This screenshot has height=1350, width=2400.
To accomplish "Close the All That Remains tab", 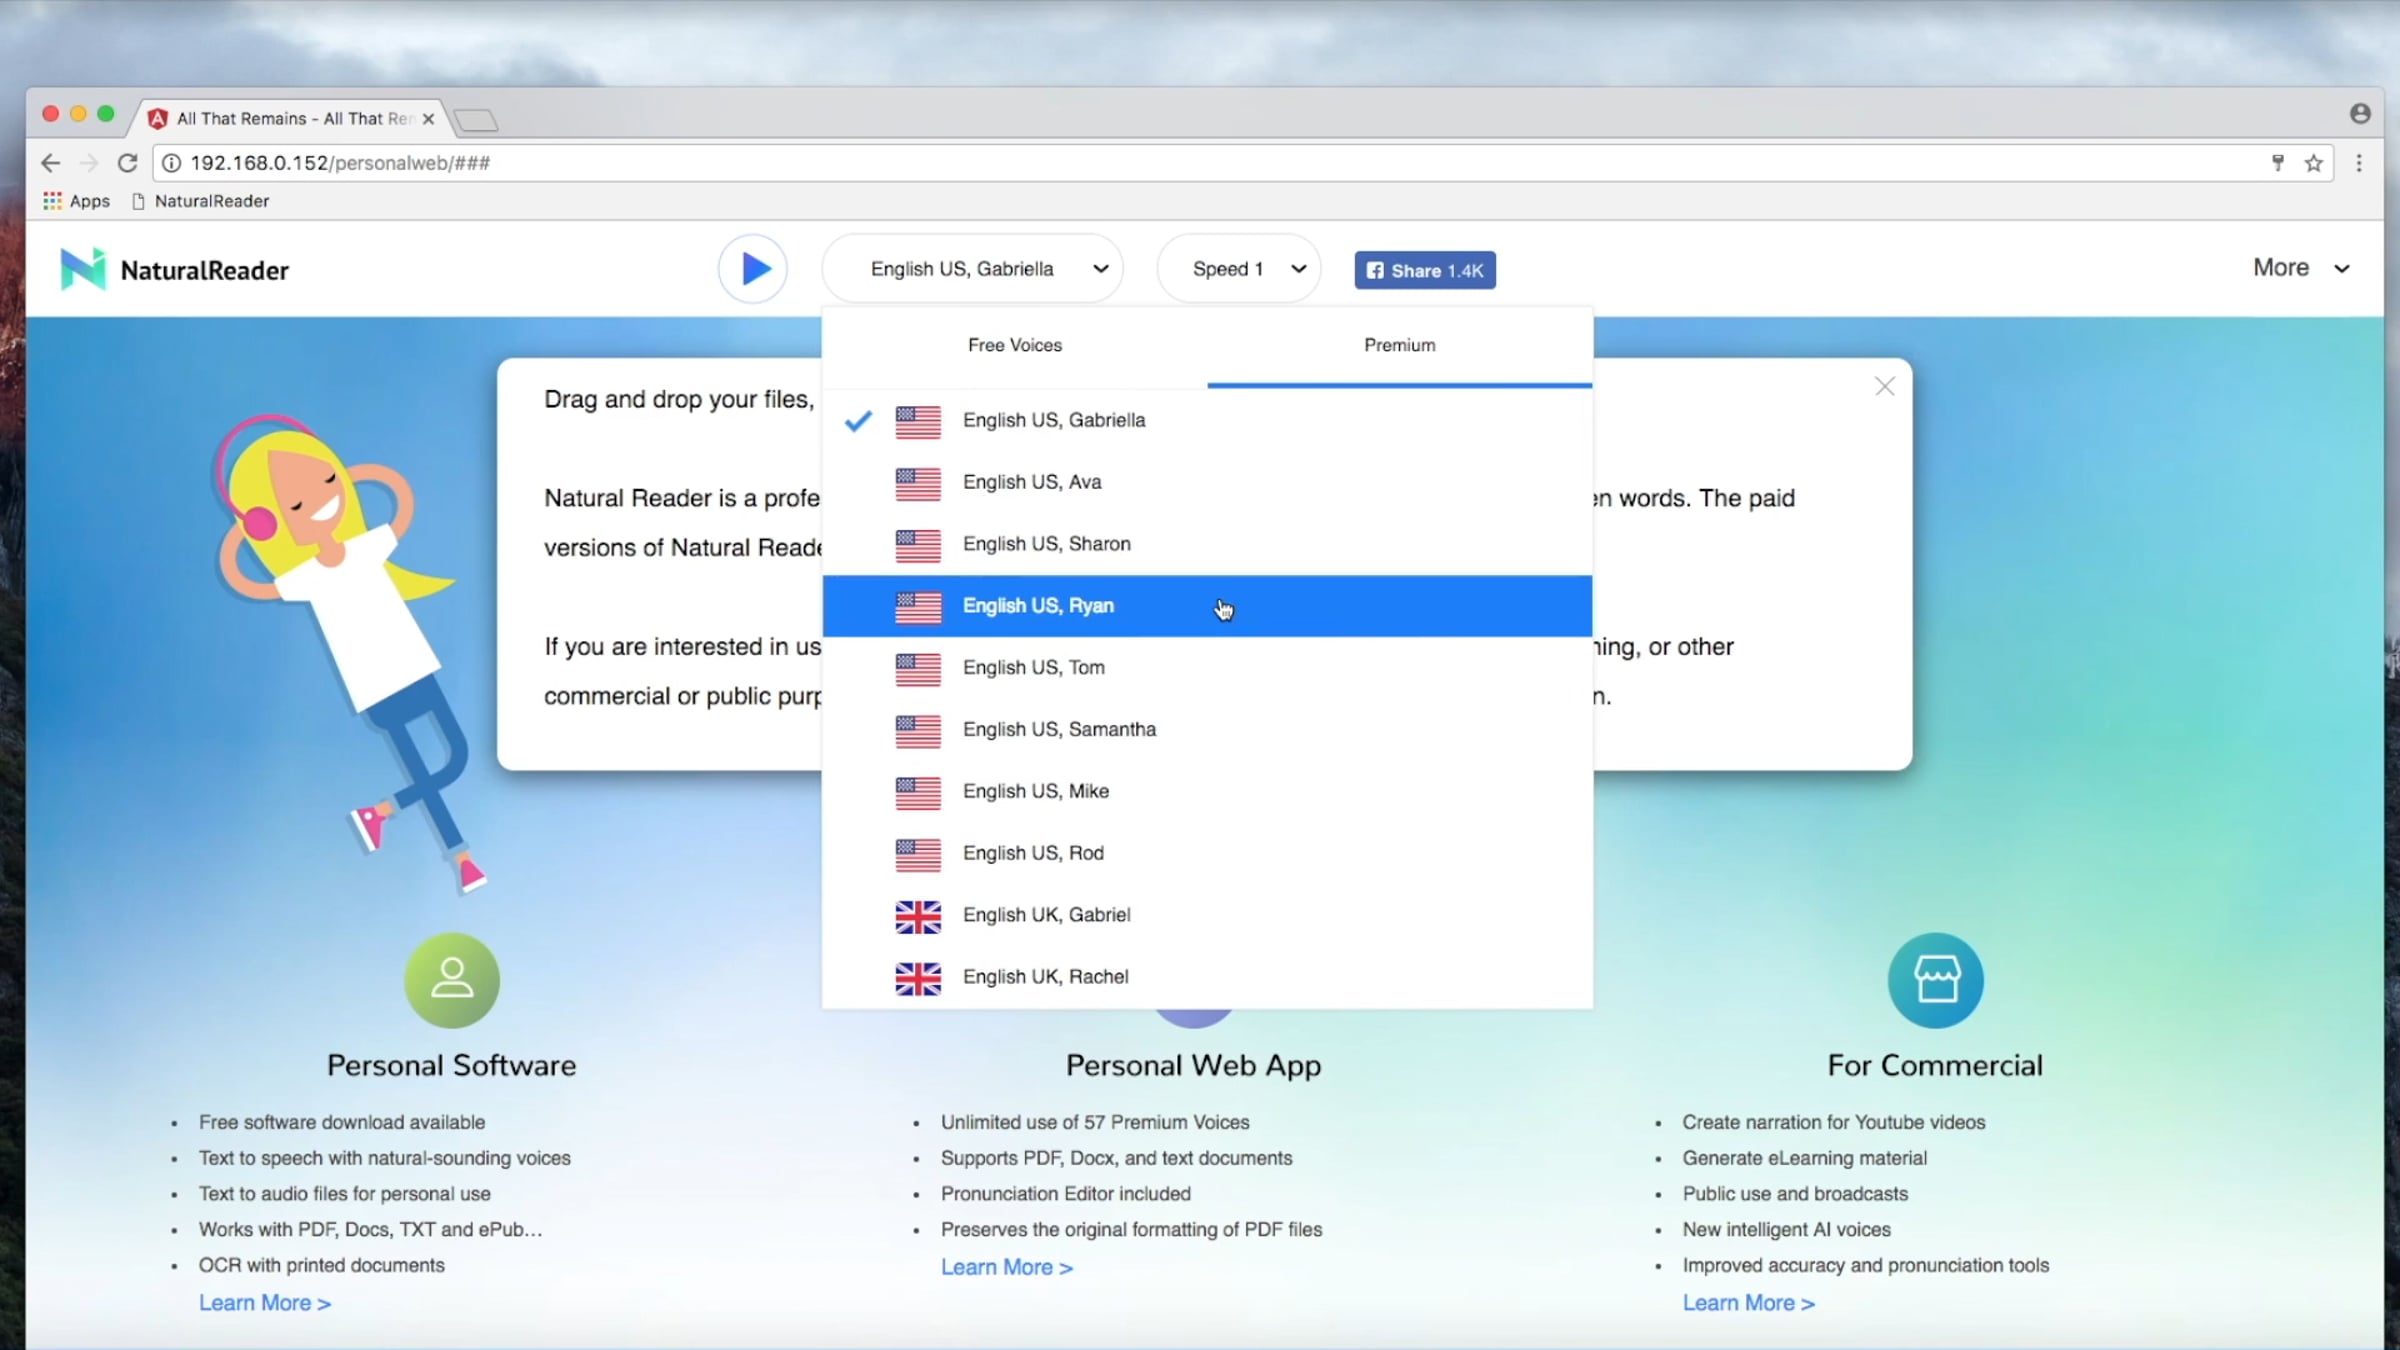I will click(x=428, y=118).
